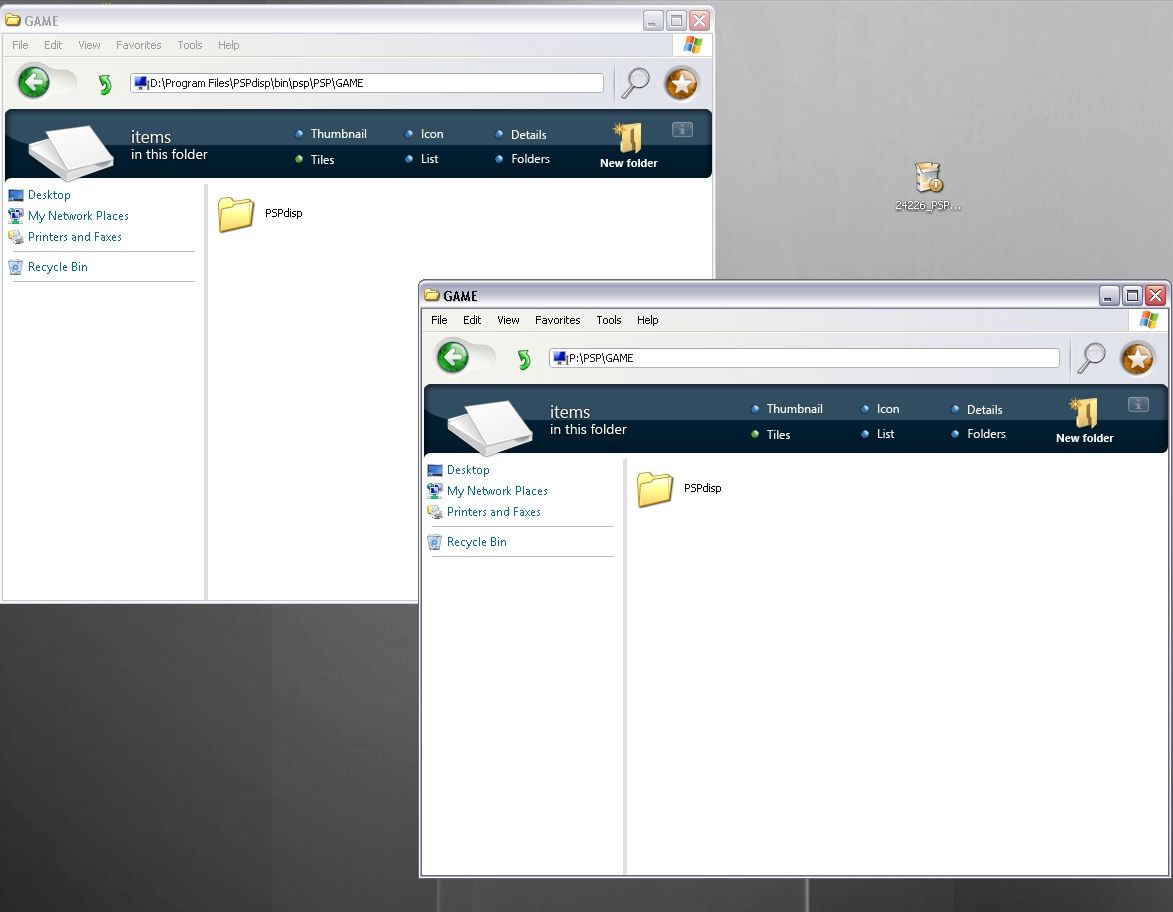Switch to Thumbnail view in the front window
Image resolution: width=1173 pixels, height=912 pixels.
click(794, 409)
